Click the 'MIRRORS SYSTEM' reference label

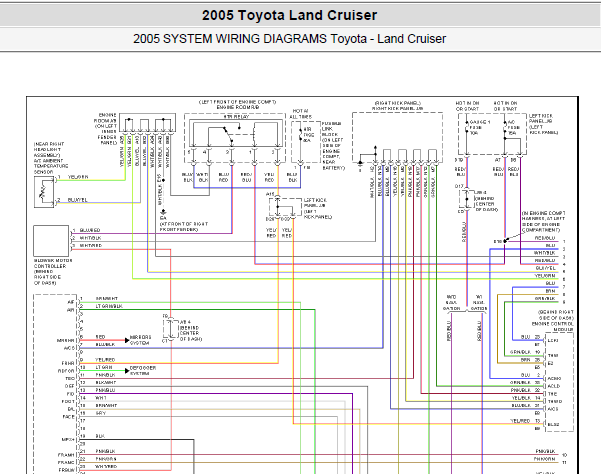click(140, 340)
